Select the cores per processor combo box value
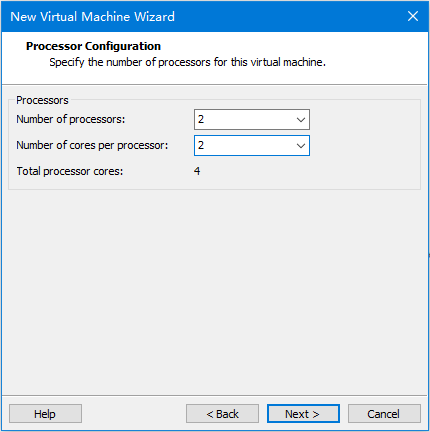The height and width of the screenshot is (432, 430). click(x=252, y=145)
